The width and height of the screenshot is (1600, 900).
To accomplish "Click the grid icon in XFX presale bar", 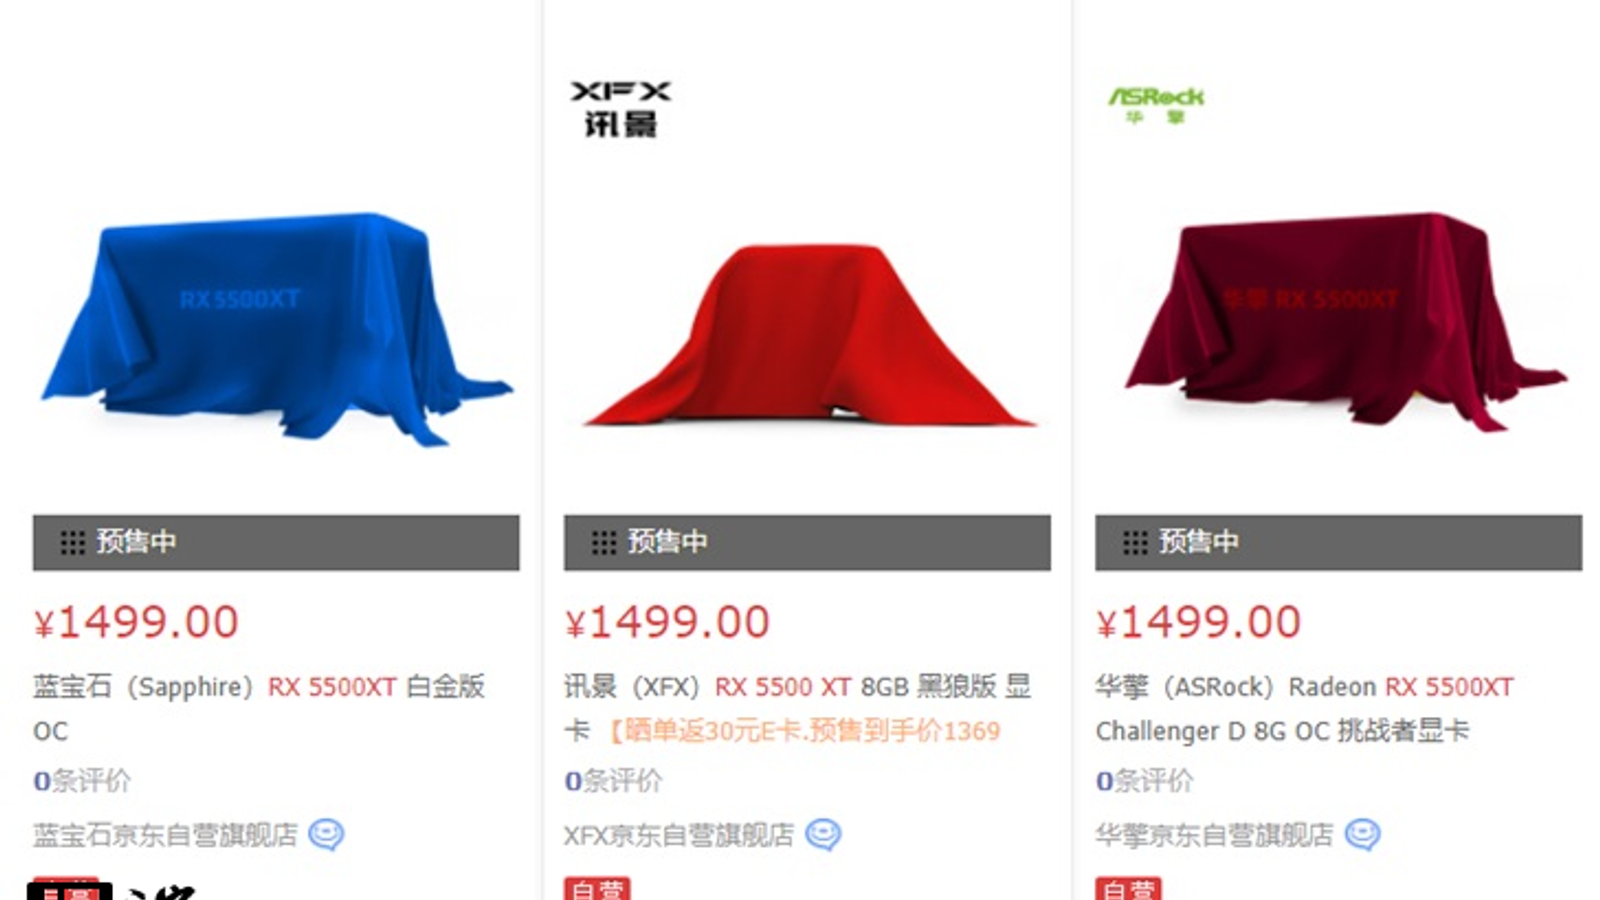I will [603, 543].
